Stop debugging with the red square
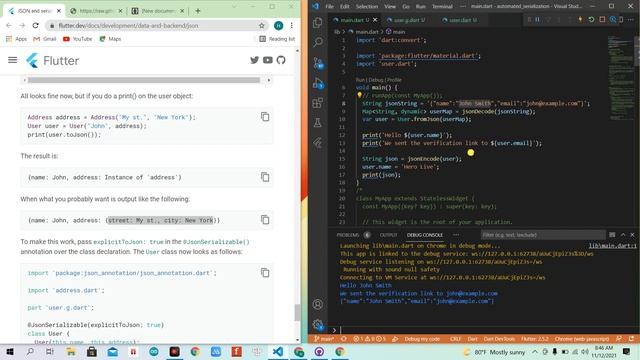Image resolution: width=640 pixels, height=360 pixels. tap(602, 20)
